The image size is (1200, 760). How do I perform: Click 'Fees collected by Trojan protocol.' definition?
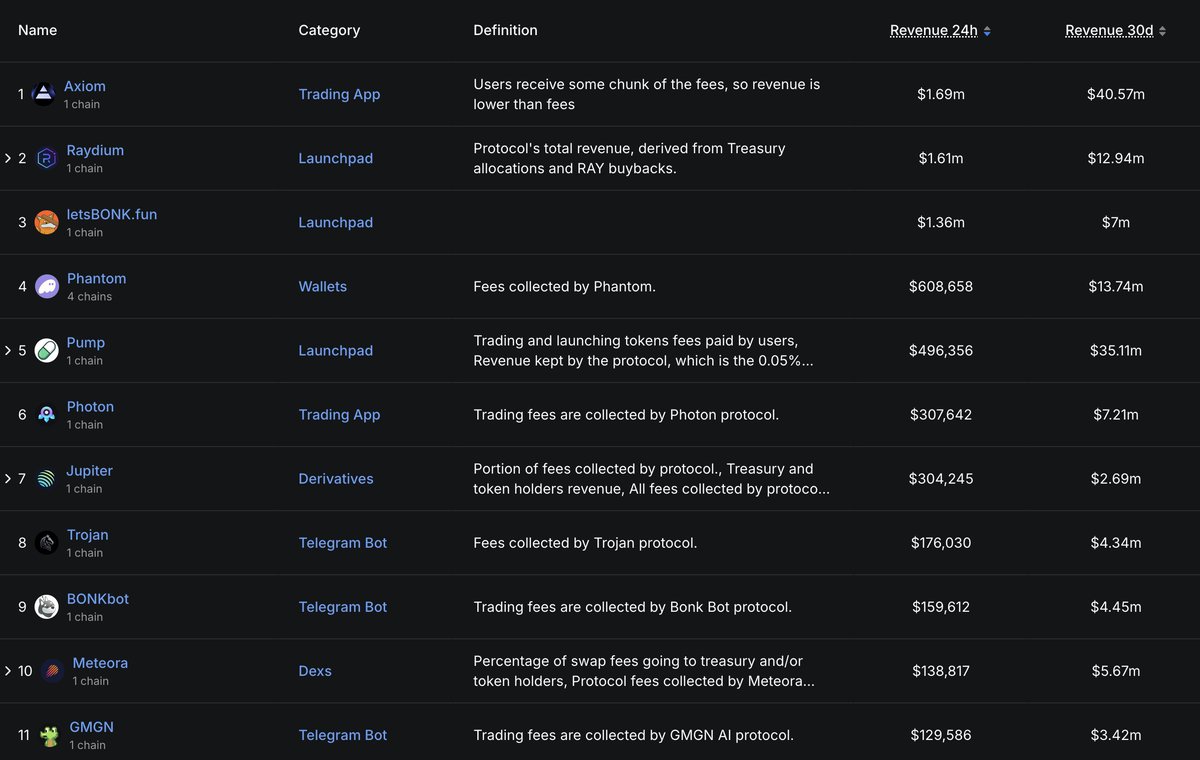coord(585,542)
